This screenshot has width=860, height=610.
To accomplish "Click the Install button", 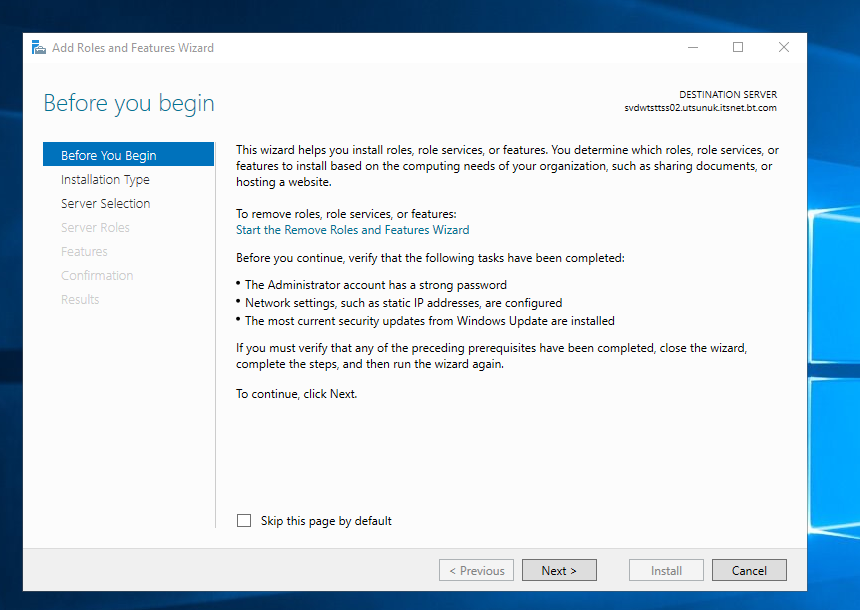I will 666,571.
